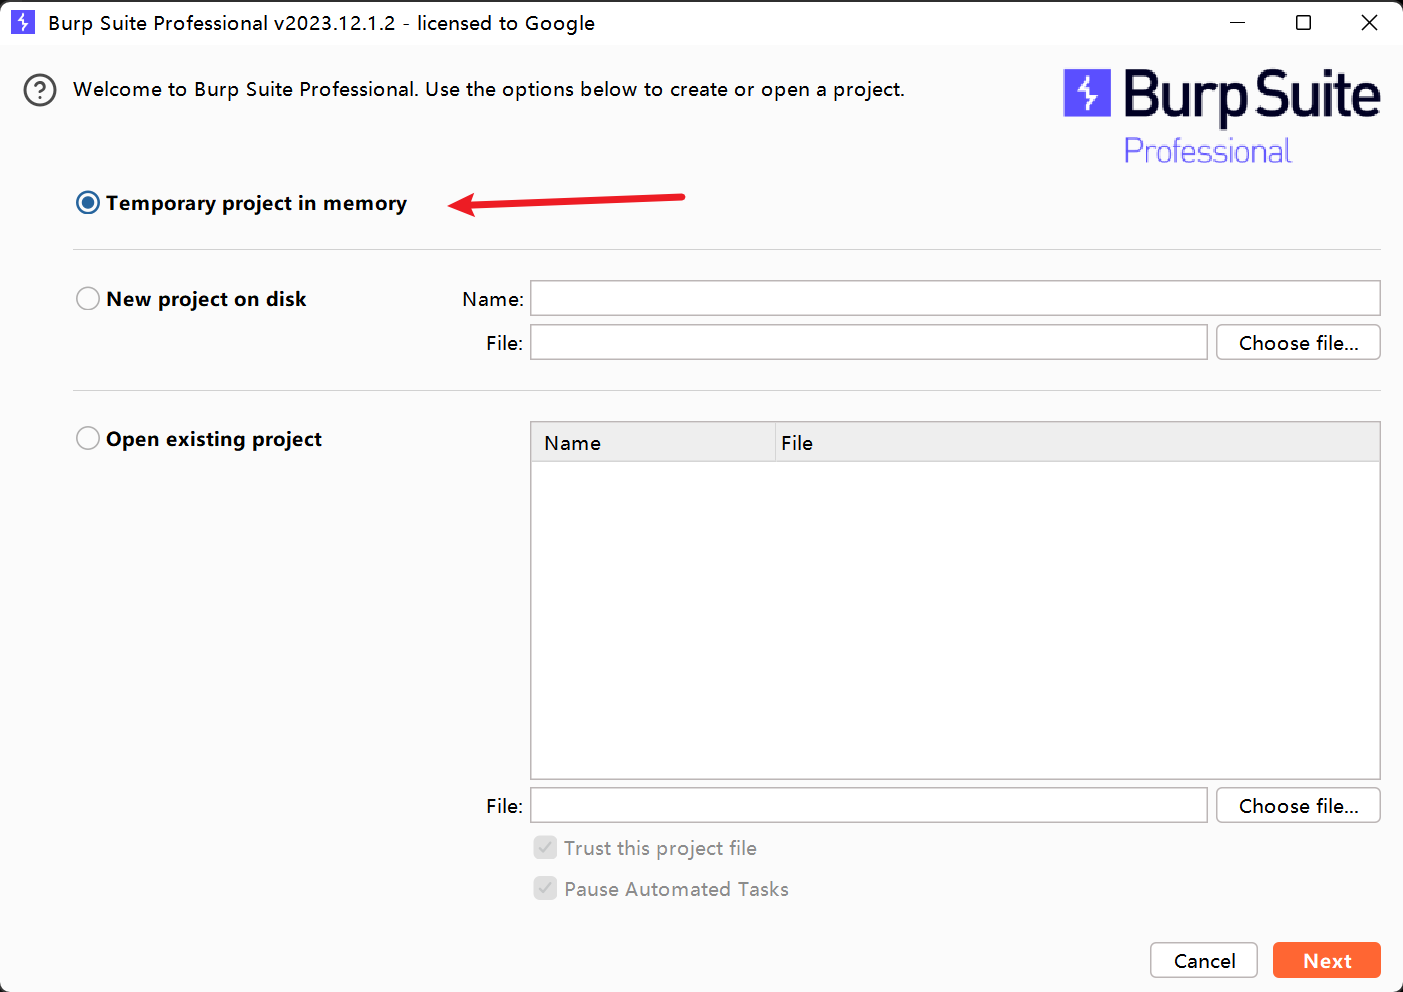The width and height of the screenshot is (1403, 992).
Task: Click the empty existing projects list
Action: tap(955, 620)
